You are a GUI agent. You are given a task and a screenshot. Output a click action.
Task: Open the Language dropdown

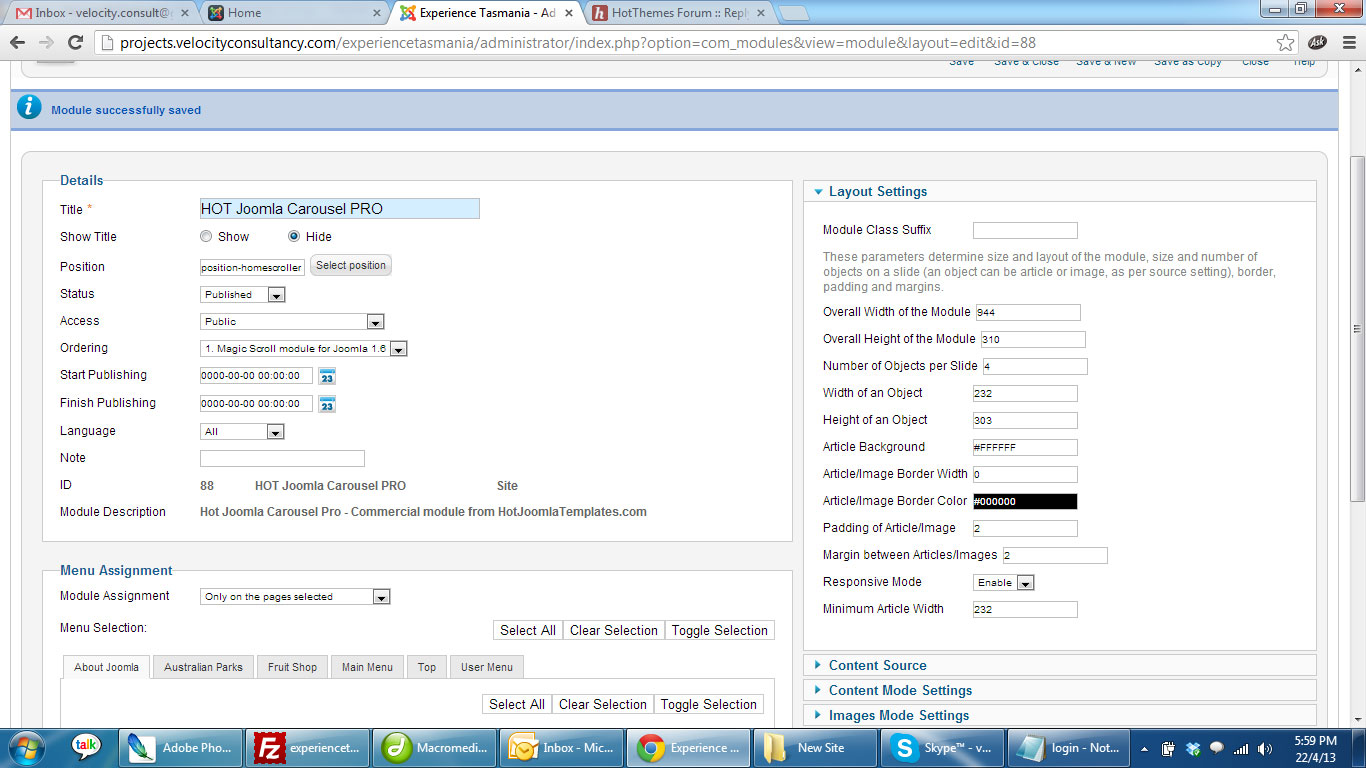242,432
